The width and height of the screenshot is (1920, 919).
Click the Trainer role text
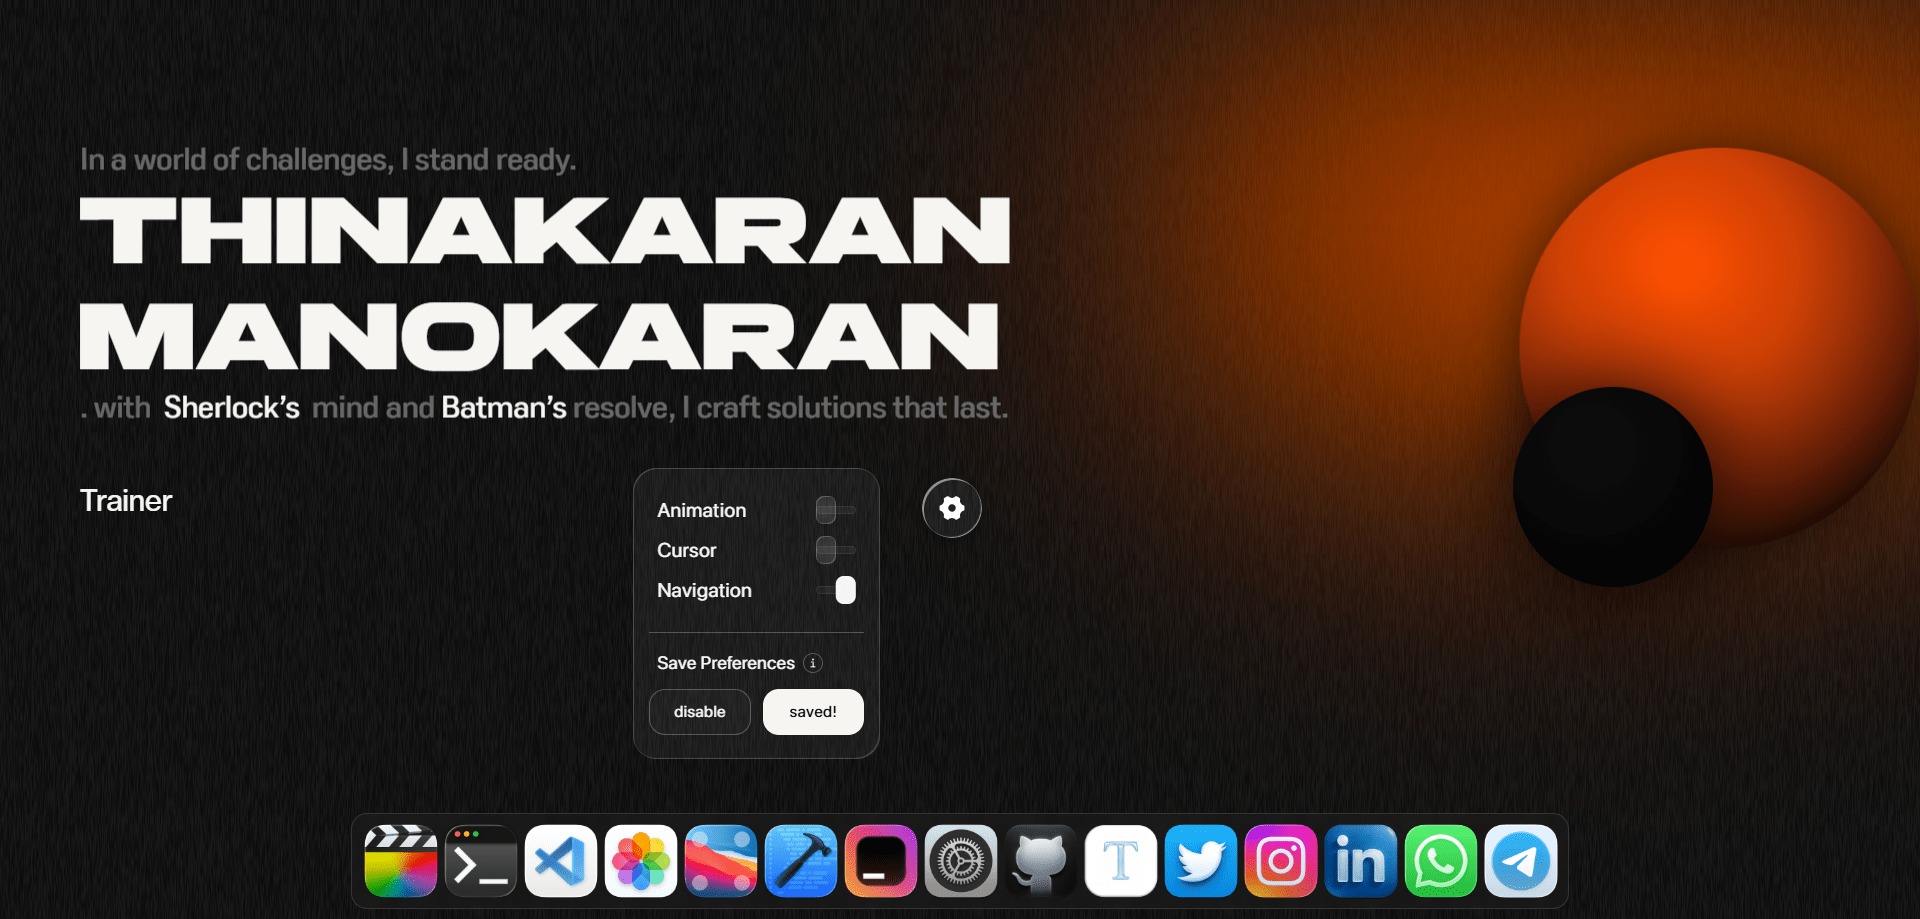[x=126, y=501]
